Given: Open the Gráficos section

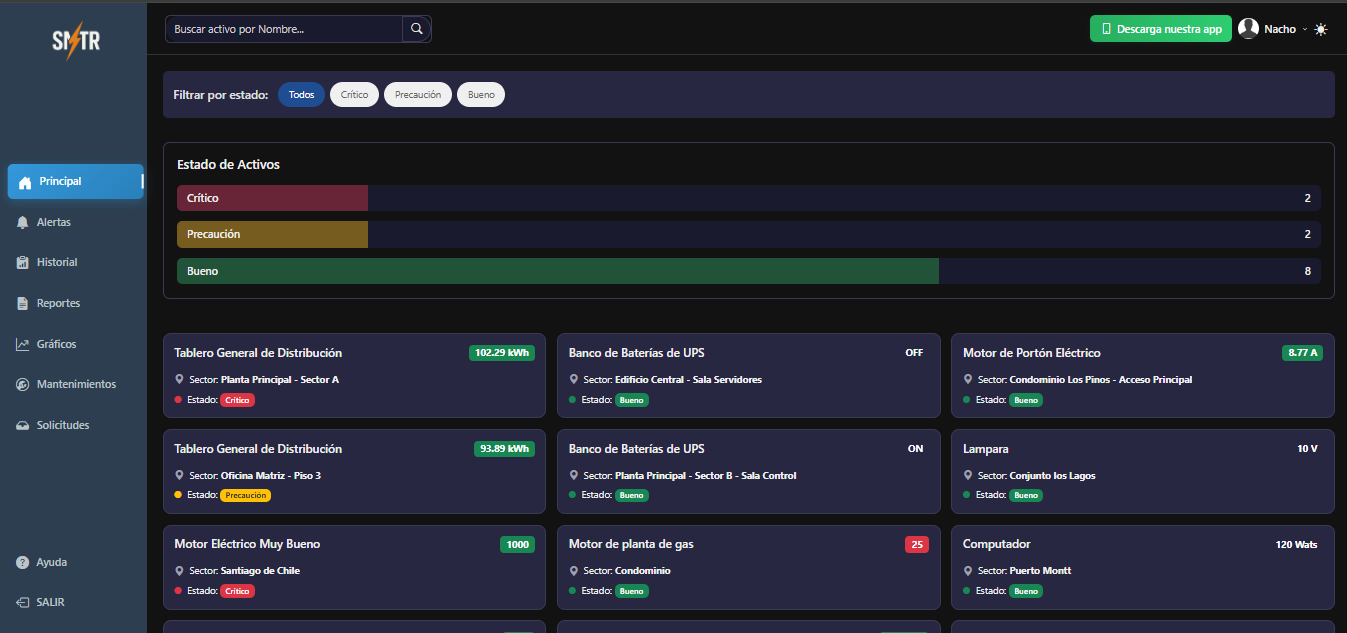Looking at the screenshot, I should tap(57, 344).
